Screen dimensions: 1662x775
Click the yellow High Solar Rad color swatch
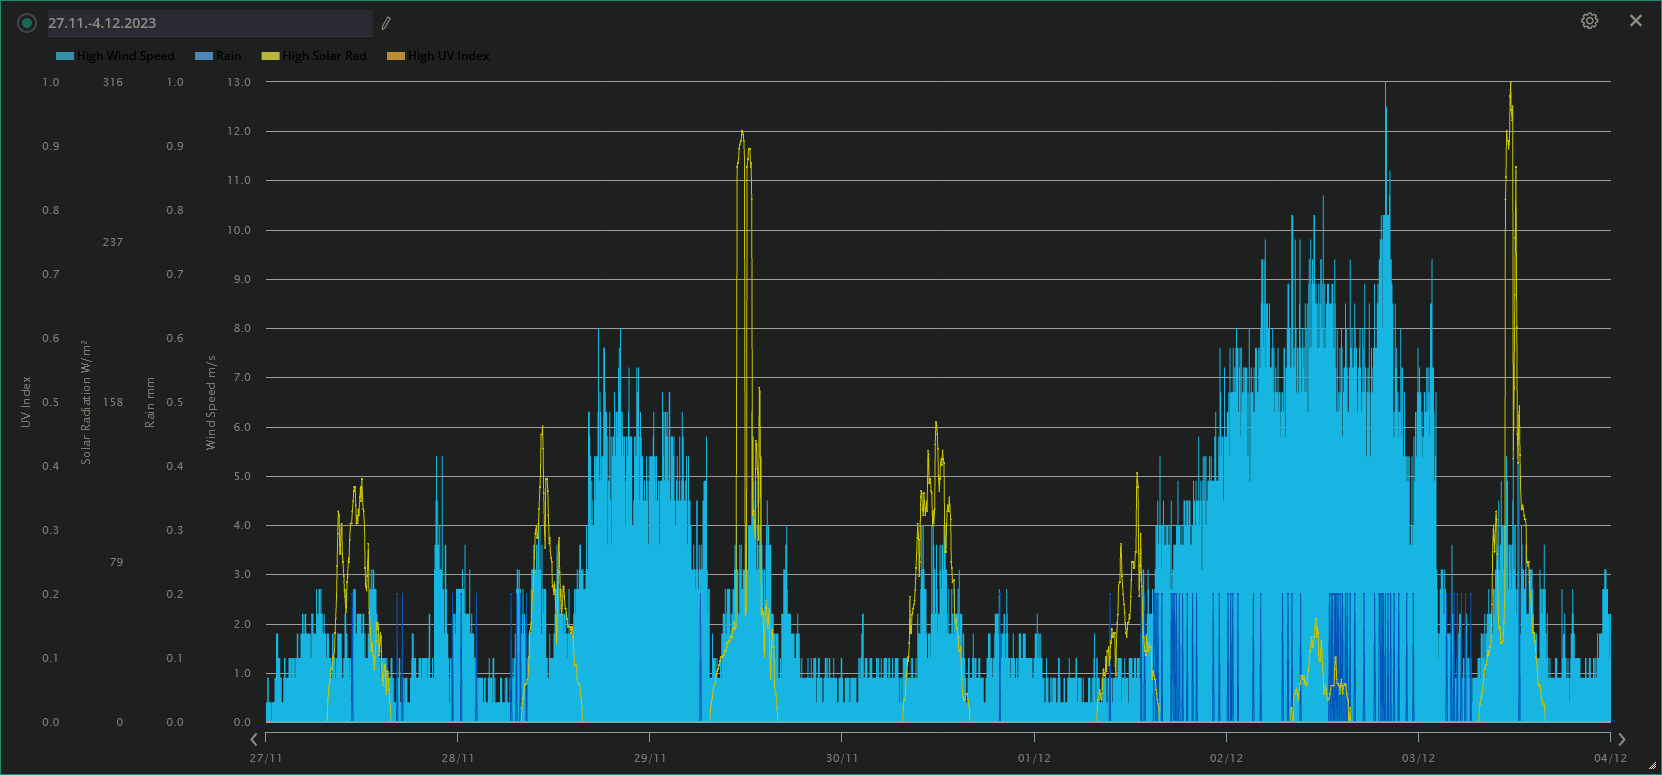click(x=270, y=56)
